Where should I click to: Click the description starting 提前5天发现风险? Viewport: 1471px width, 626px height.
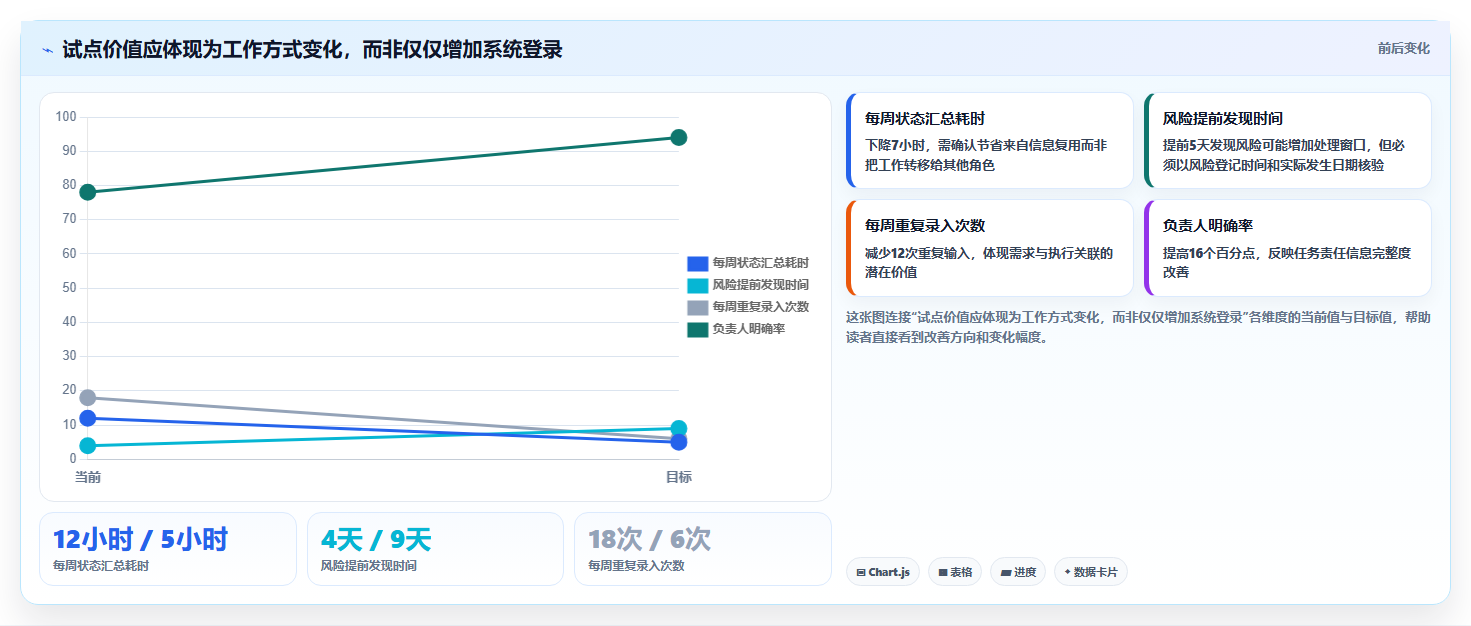(1284, 155)
